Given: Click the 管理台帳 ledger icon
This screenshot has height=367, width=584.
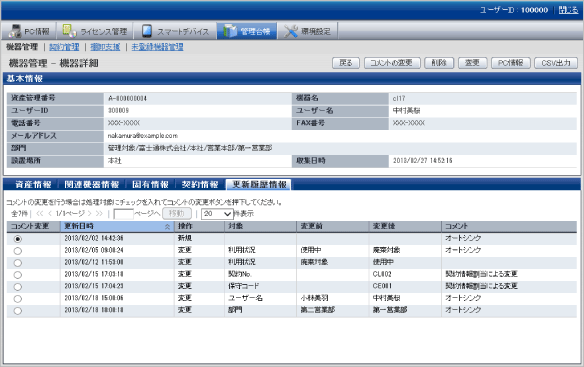Looking at the screenshot, I should tap(230, 31).
